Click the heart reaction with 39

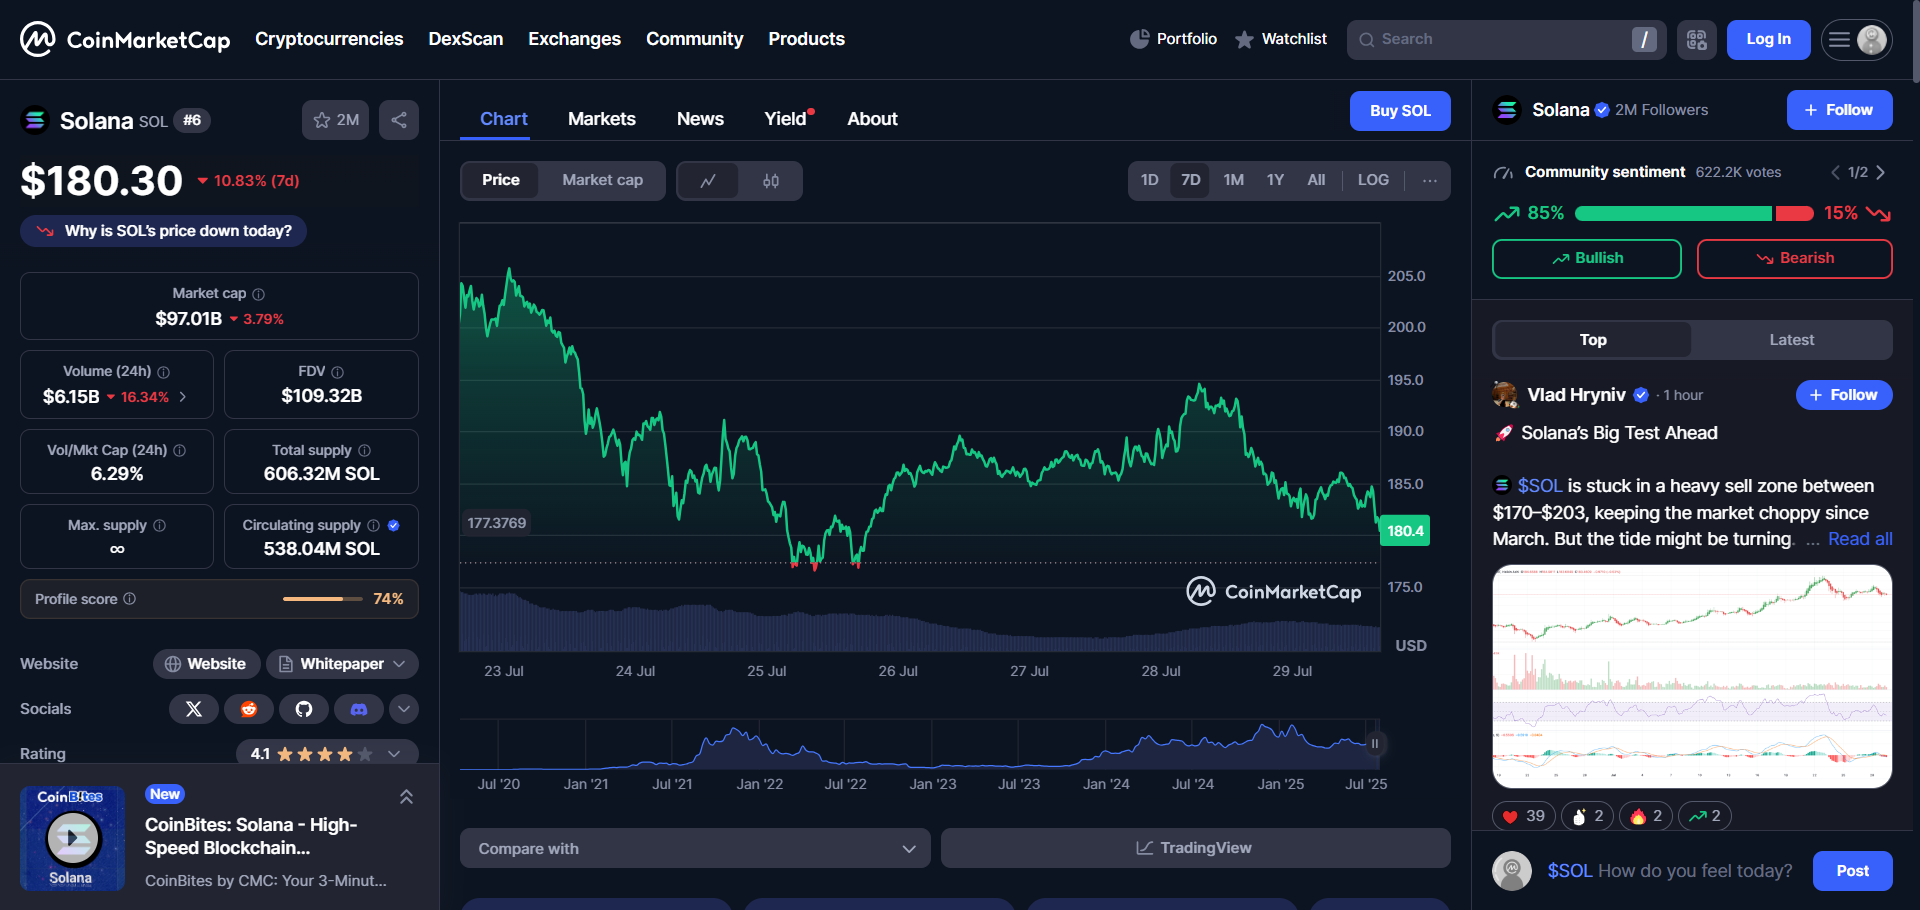[1524, 816]
